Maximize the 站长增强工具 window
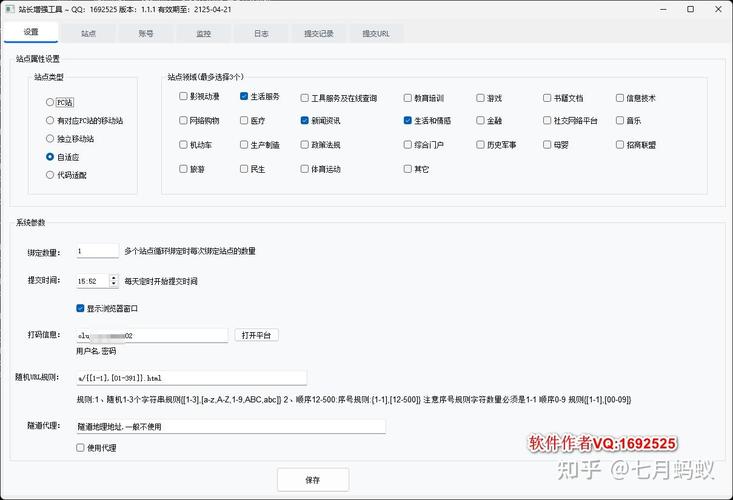This screenshot has height=500, width=733. pos(690,9)
